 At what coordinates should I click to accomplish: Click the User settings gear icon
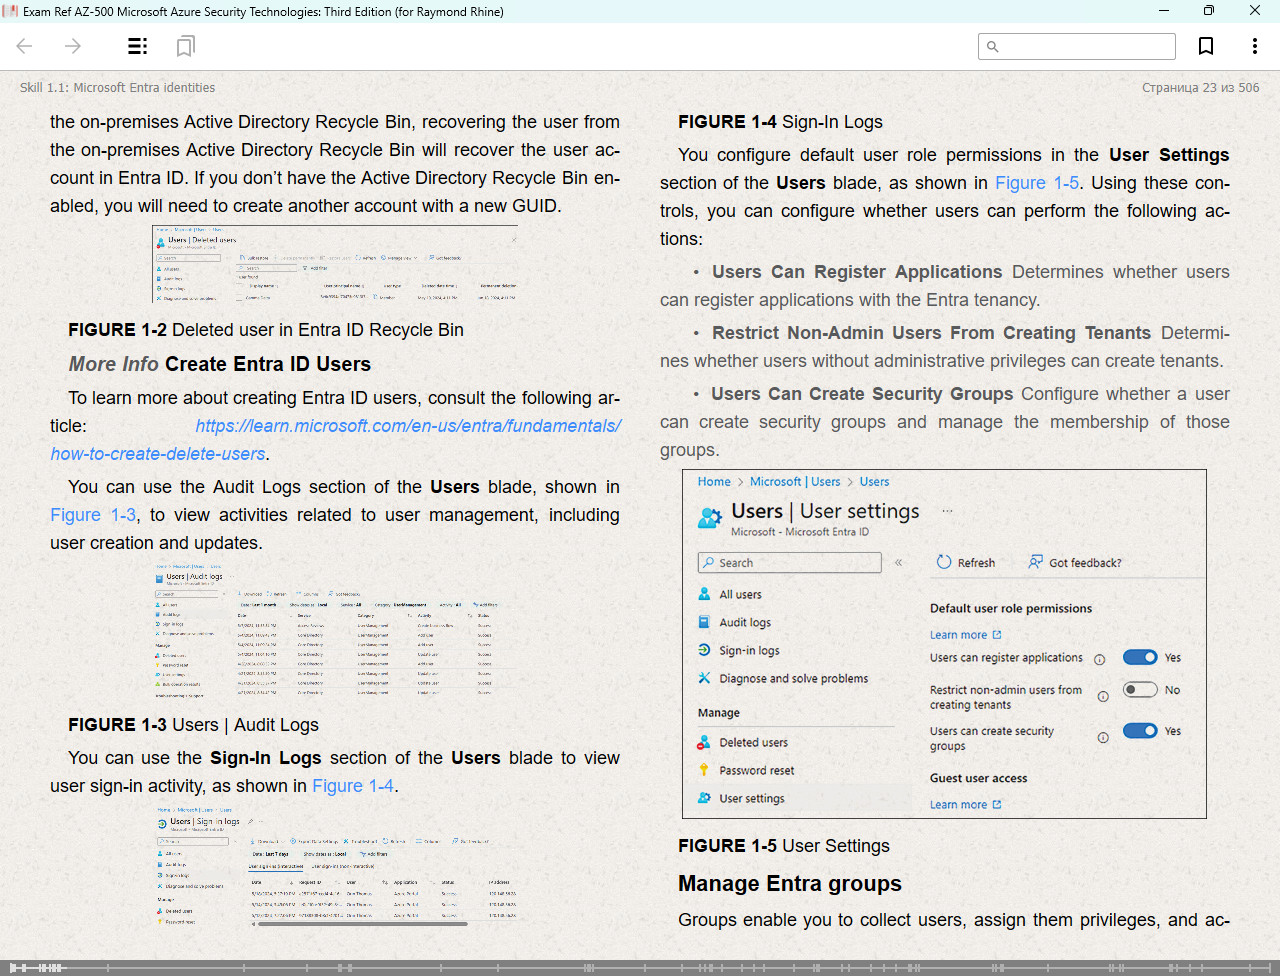pyautogui.click(x=704, y=798)
